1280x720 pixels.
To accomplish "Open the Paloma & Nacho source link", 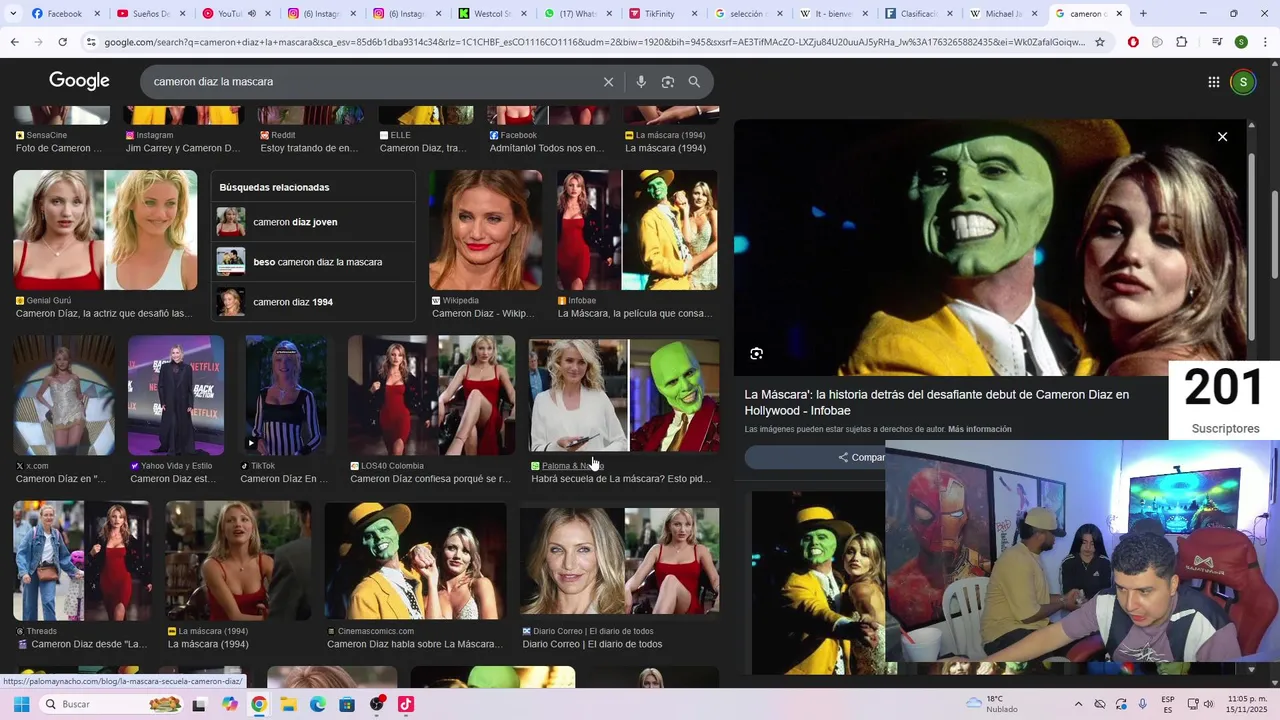I will point(572,466).
